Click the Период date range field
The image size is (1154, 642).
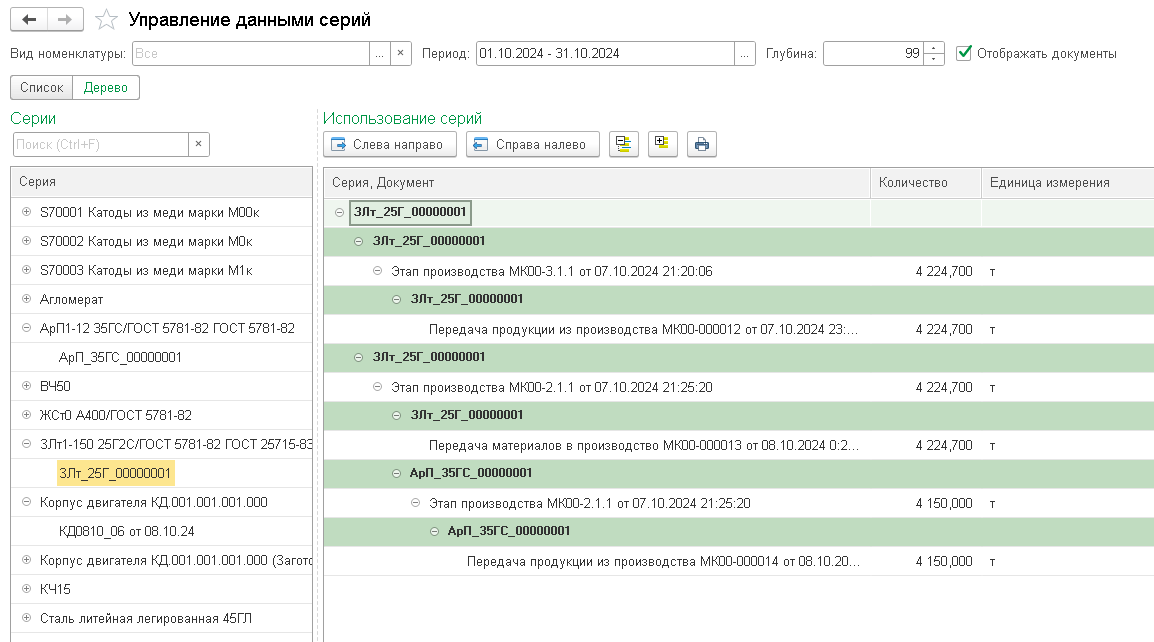click(x=605, y=53)
